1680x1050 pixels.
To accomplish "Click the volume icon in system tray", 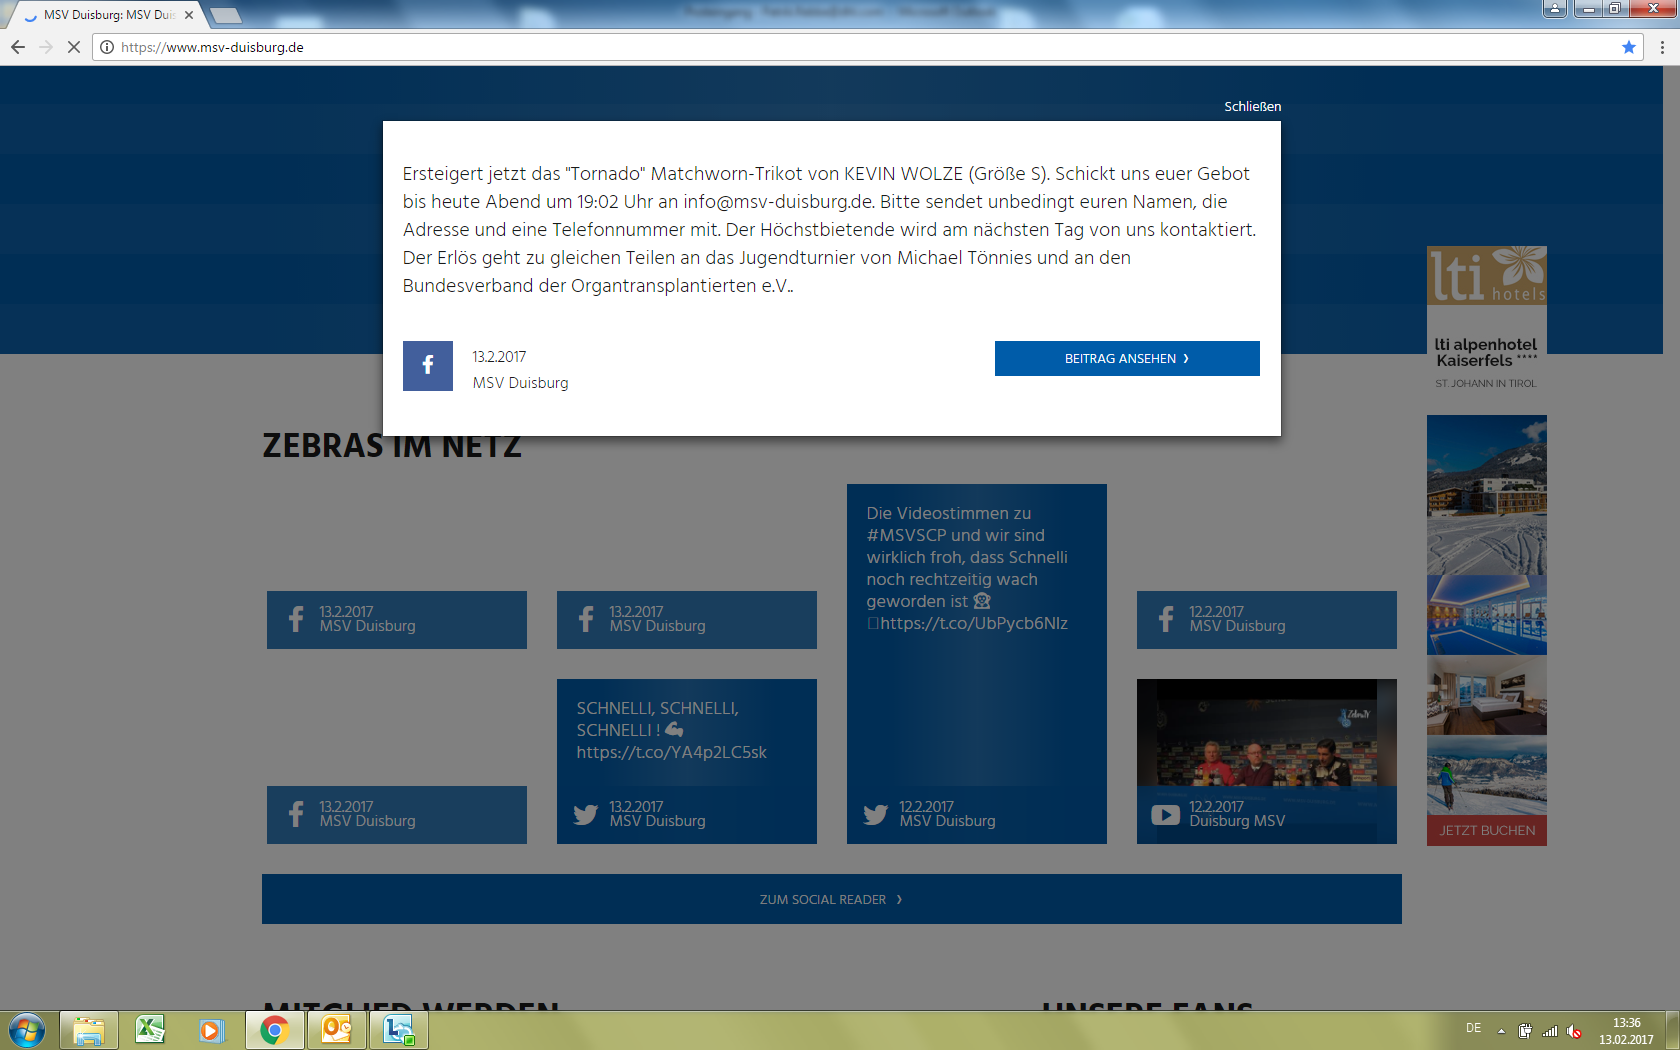I will 1574,1030.
